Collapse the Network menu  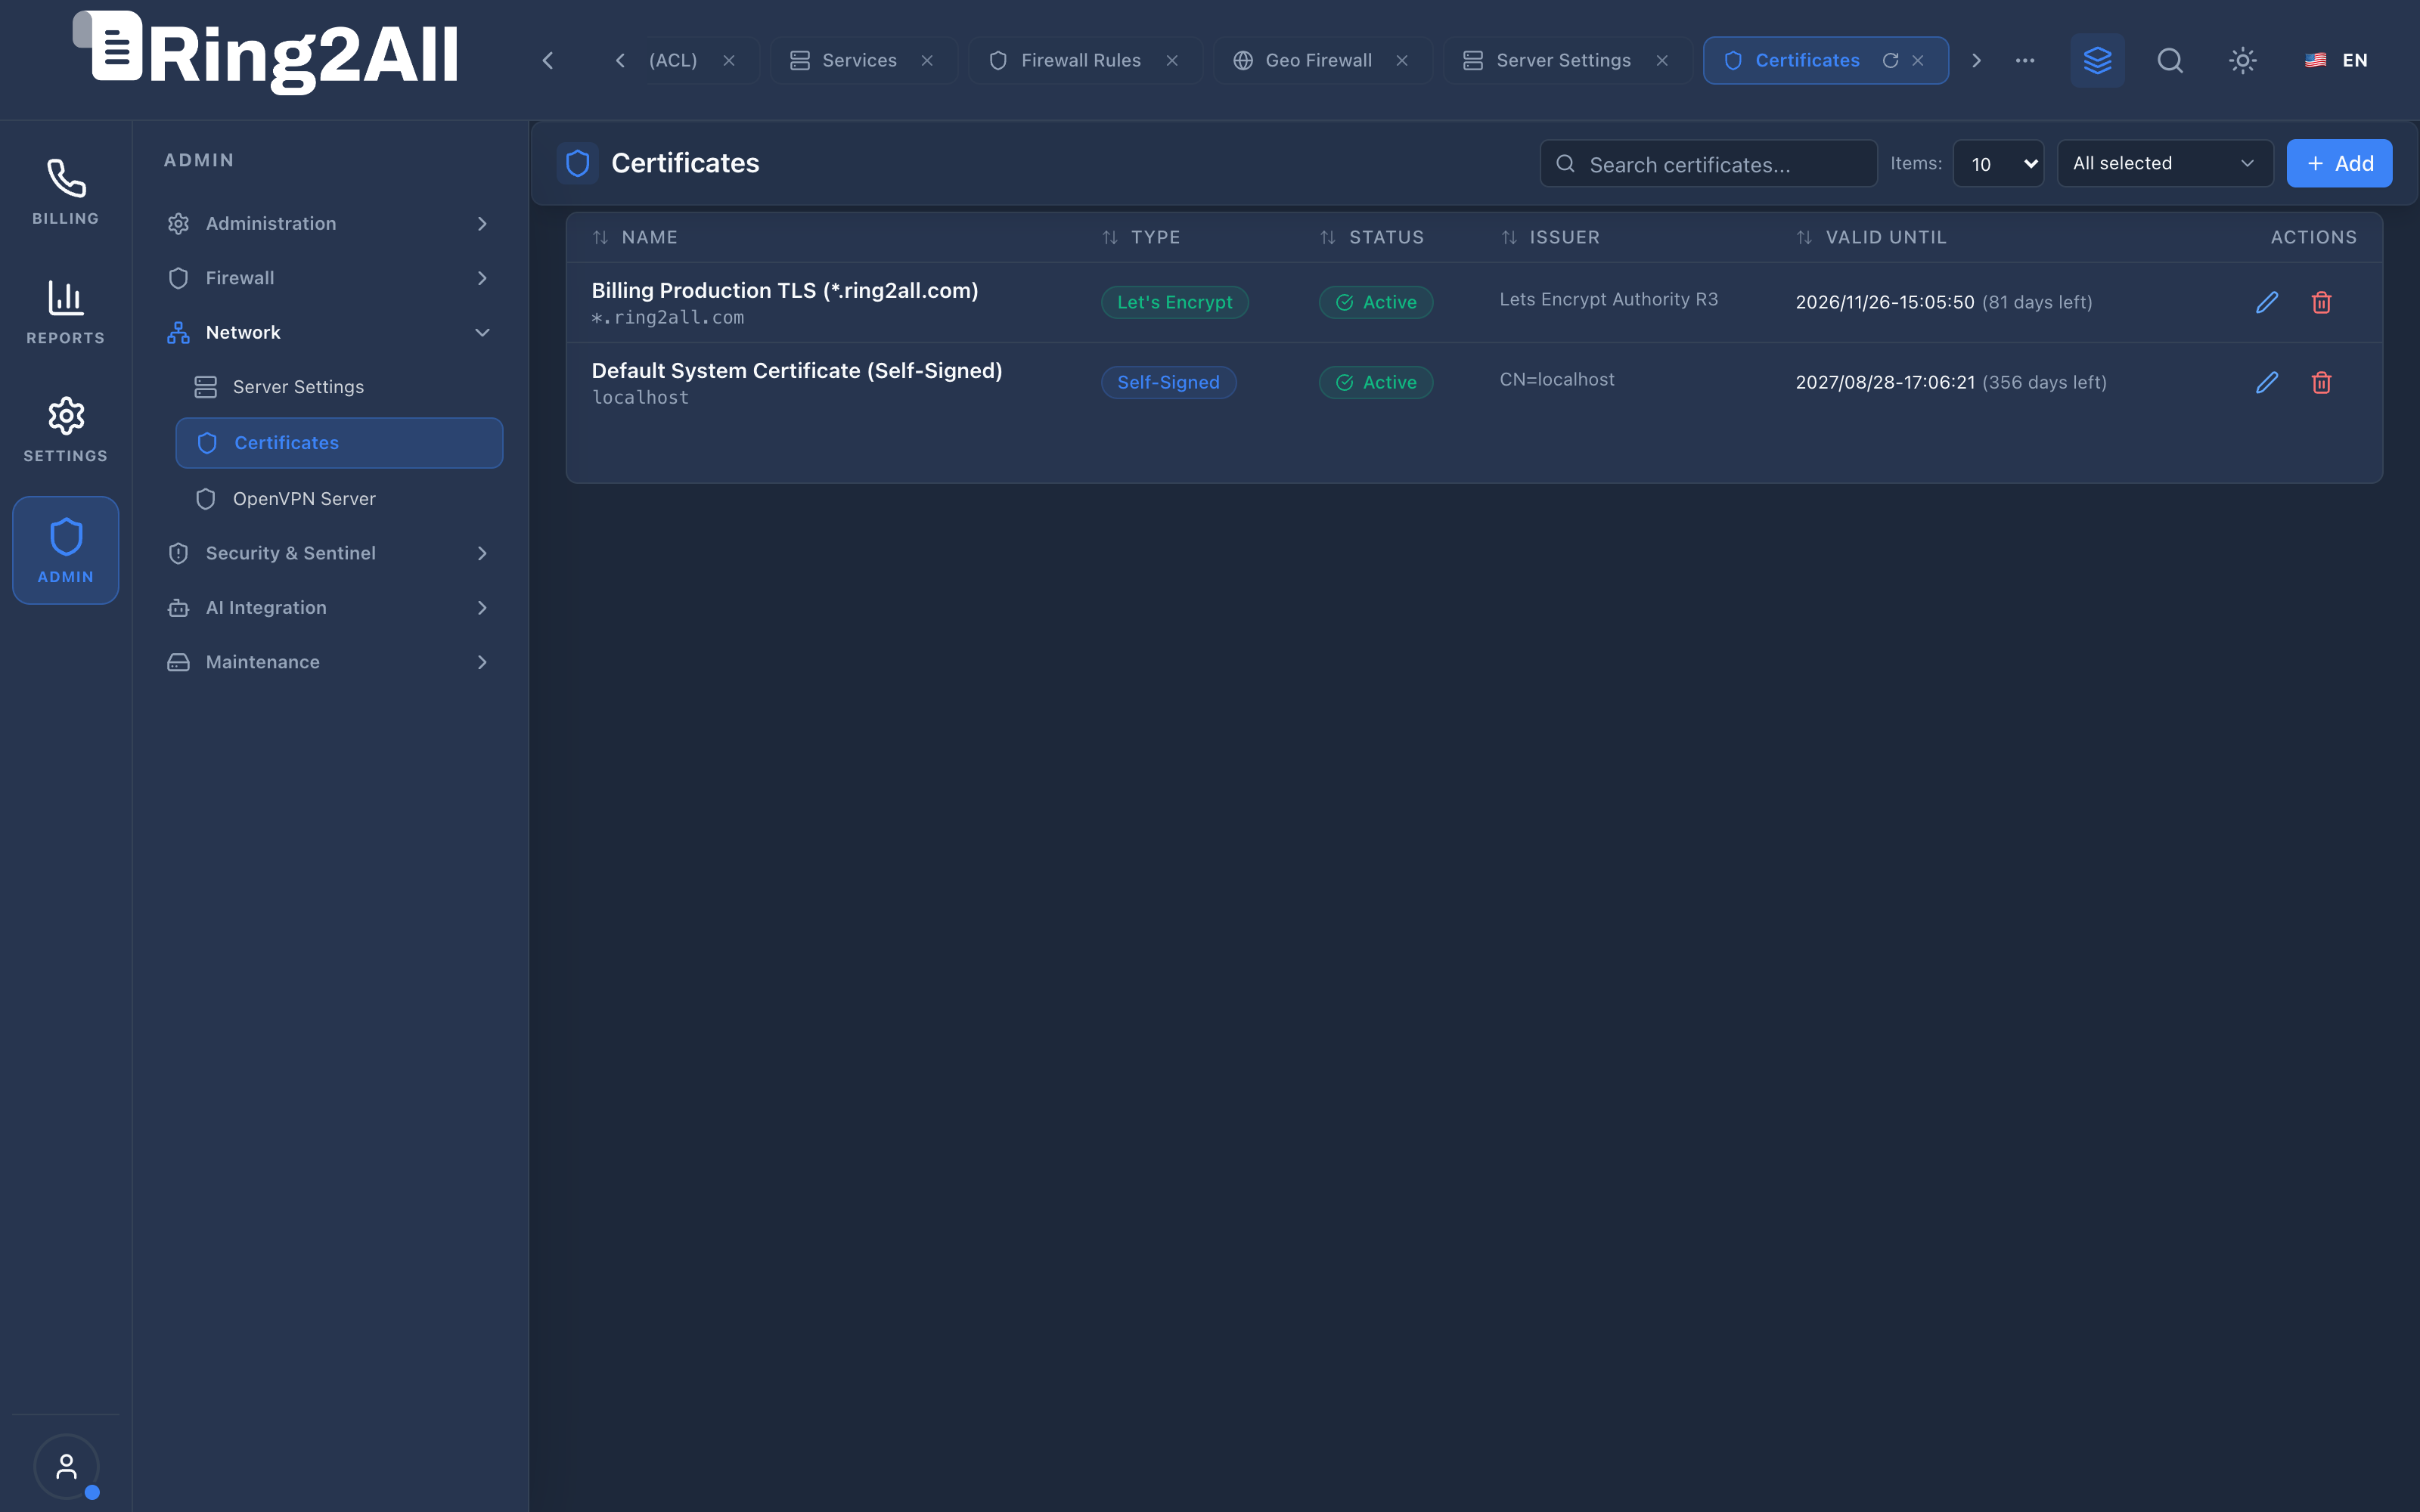tap(330, 332)
